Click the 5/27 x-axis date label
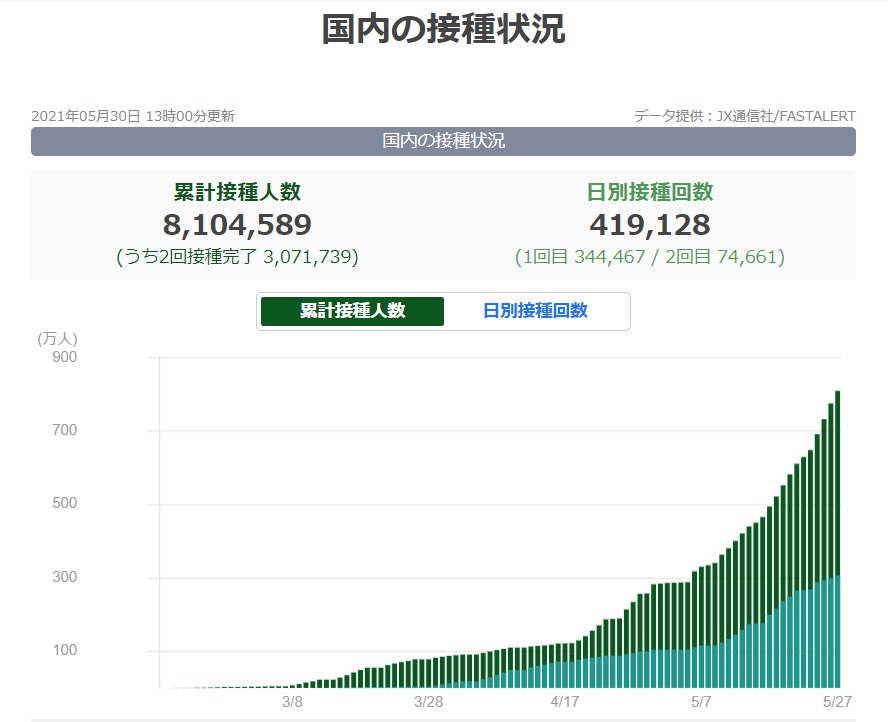Screen dimensions: 888x722 pos(837,702)
